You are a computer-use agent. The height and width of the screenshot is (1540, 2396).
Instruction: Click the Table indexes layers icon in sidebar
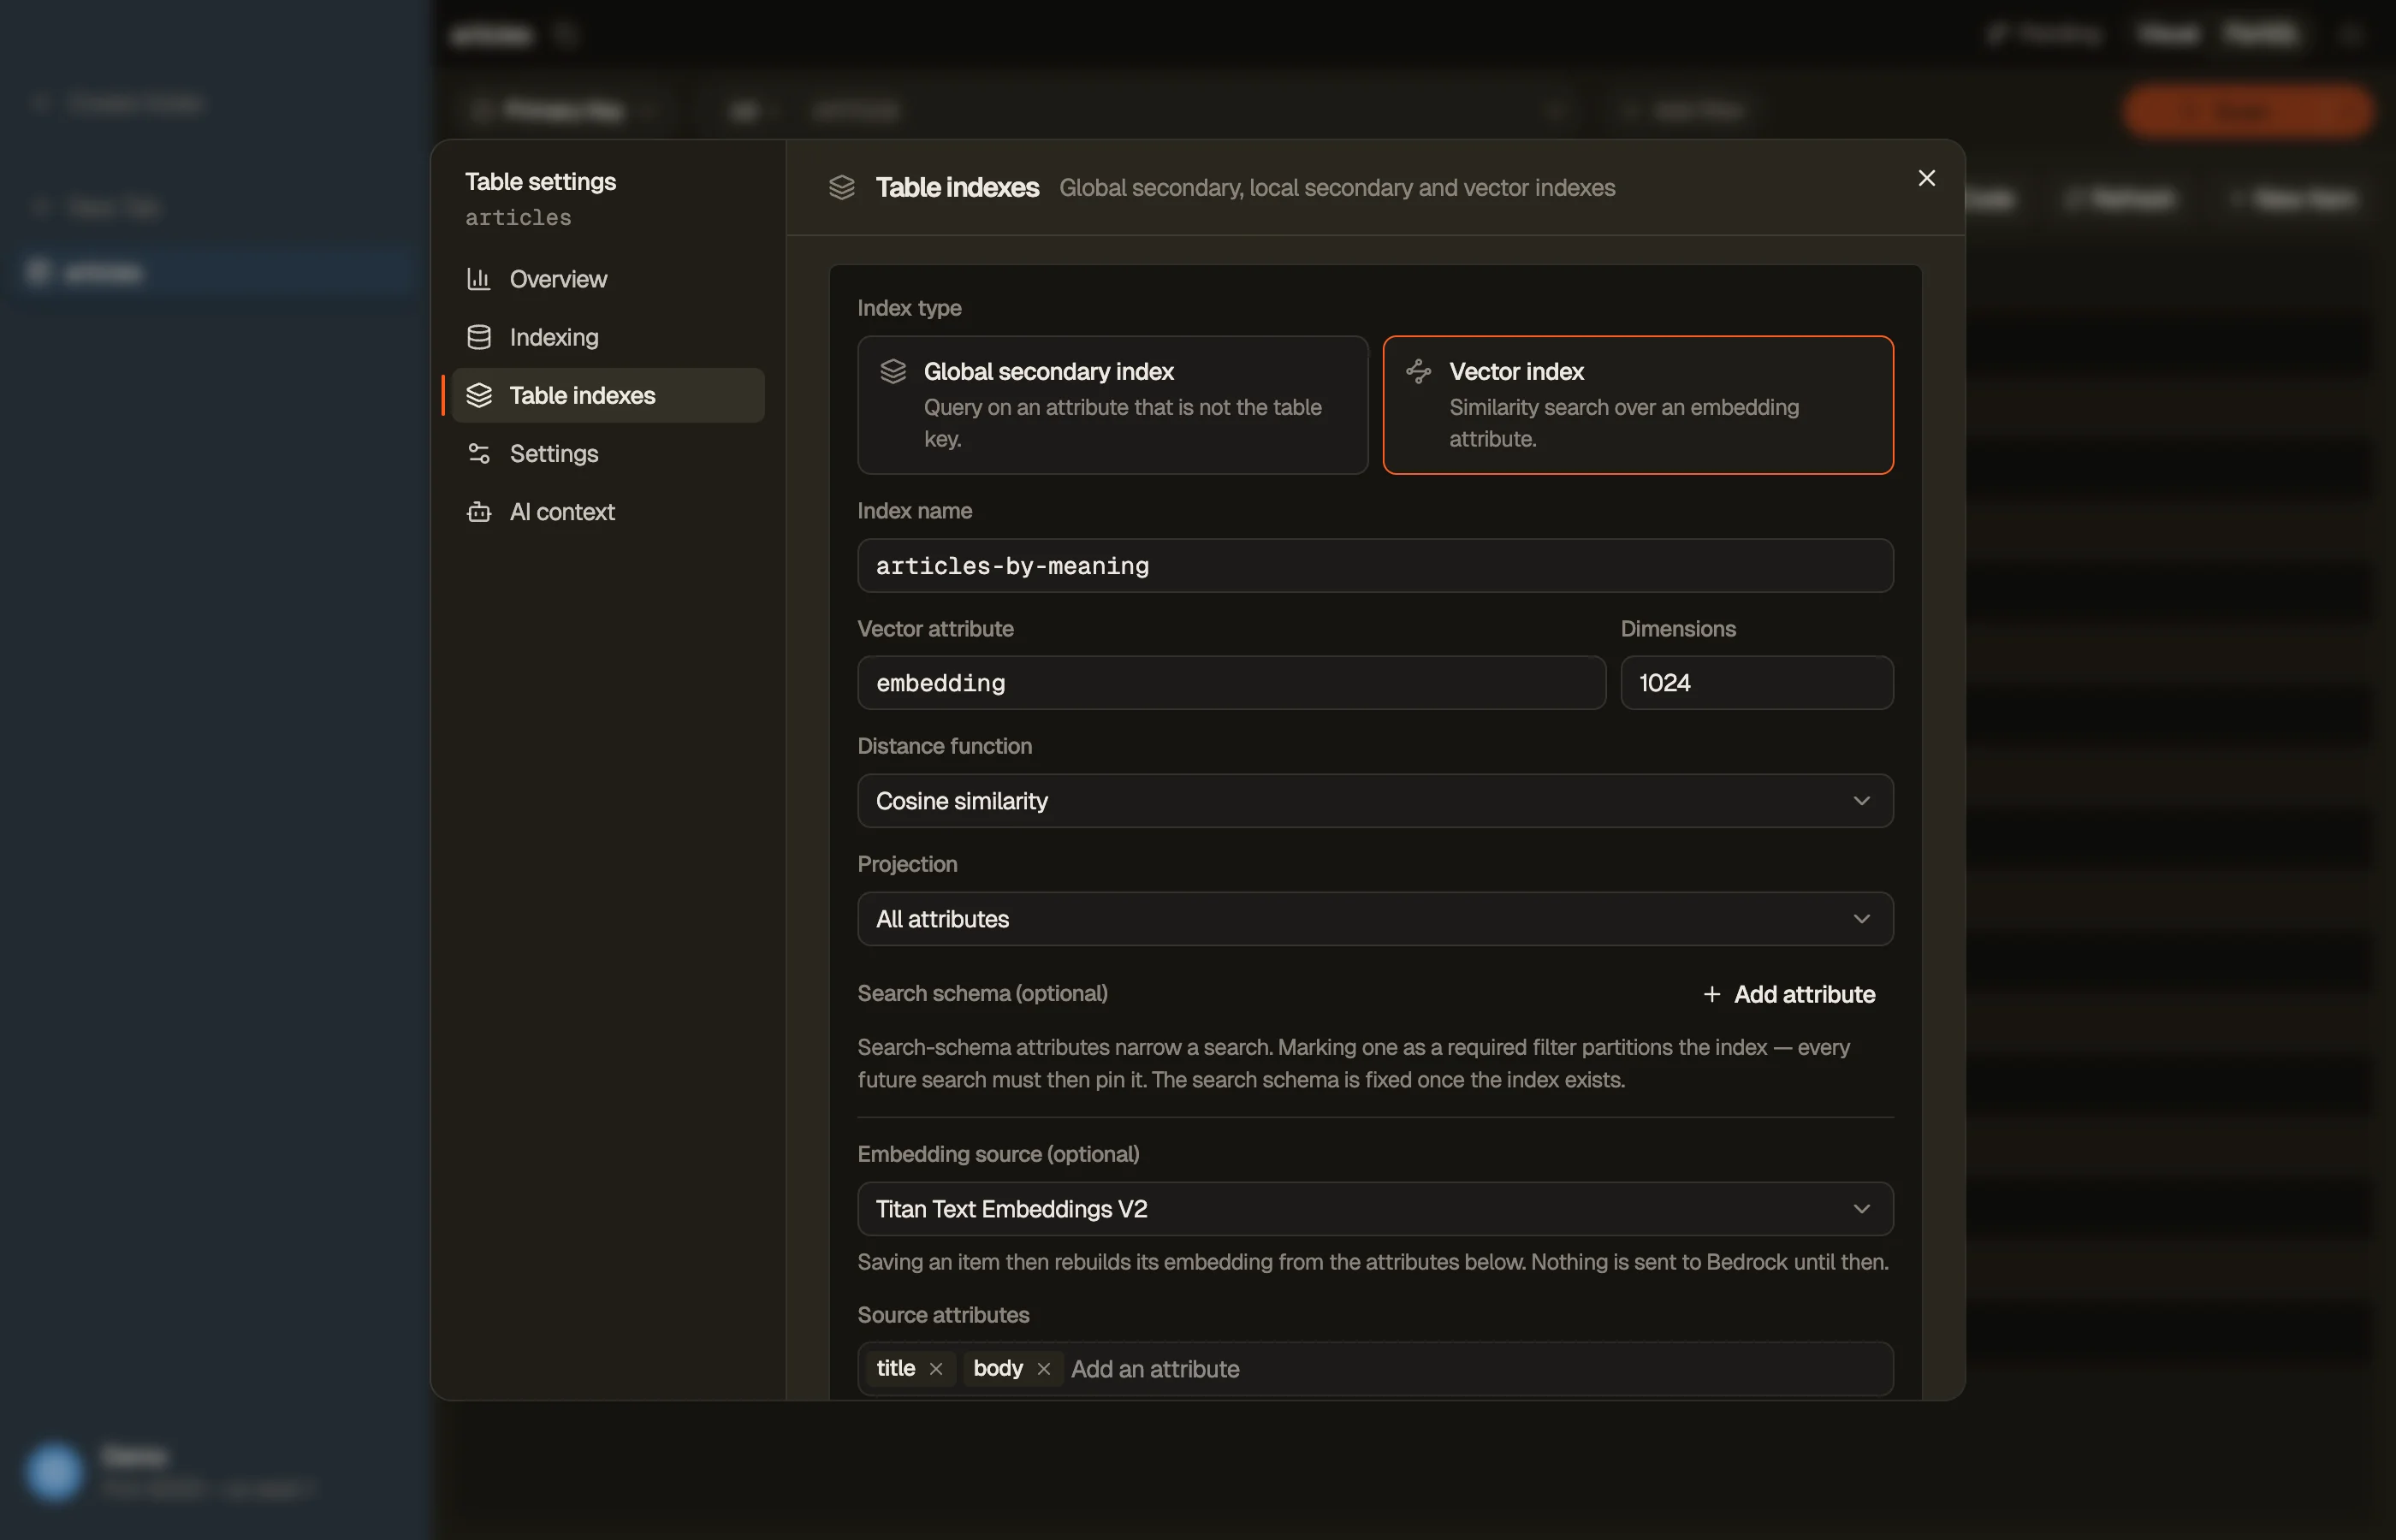click(x=479, y=395)
